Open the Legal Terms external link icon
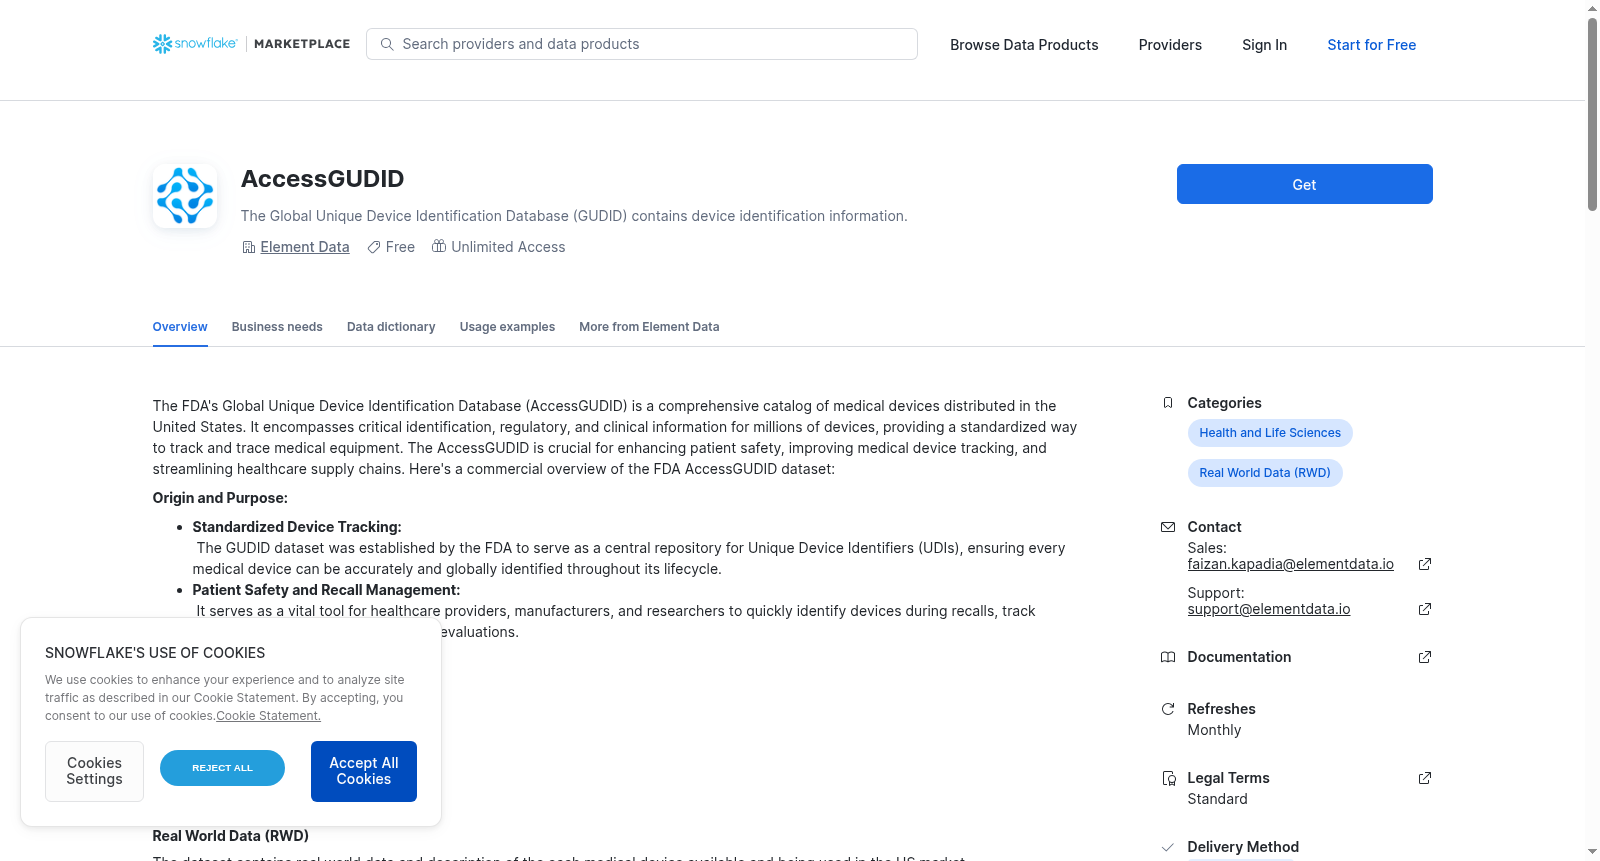This screenshot has height=861, width=1600. click(x=1425, y=778)
